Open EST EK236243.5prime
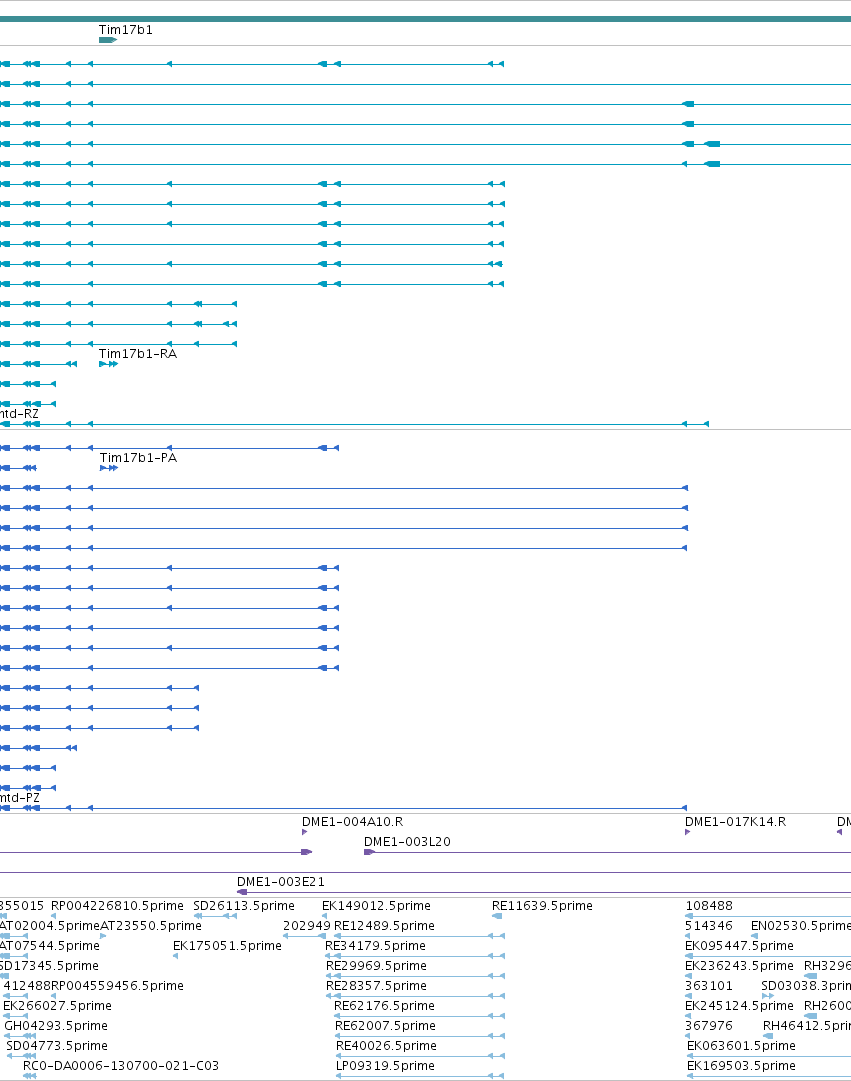 [739, 966]
